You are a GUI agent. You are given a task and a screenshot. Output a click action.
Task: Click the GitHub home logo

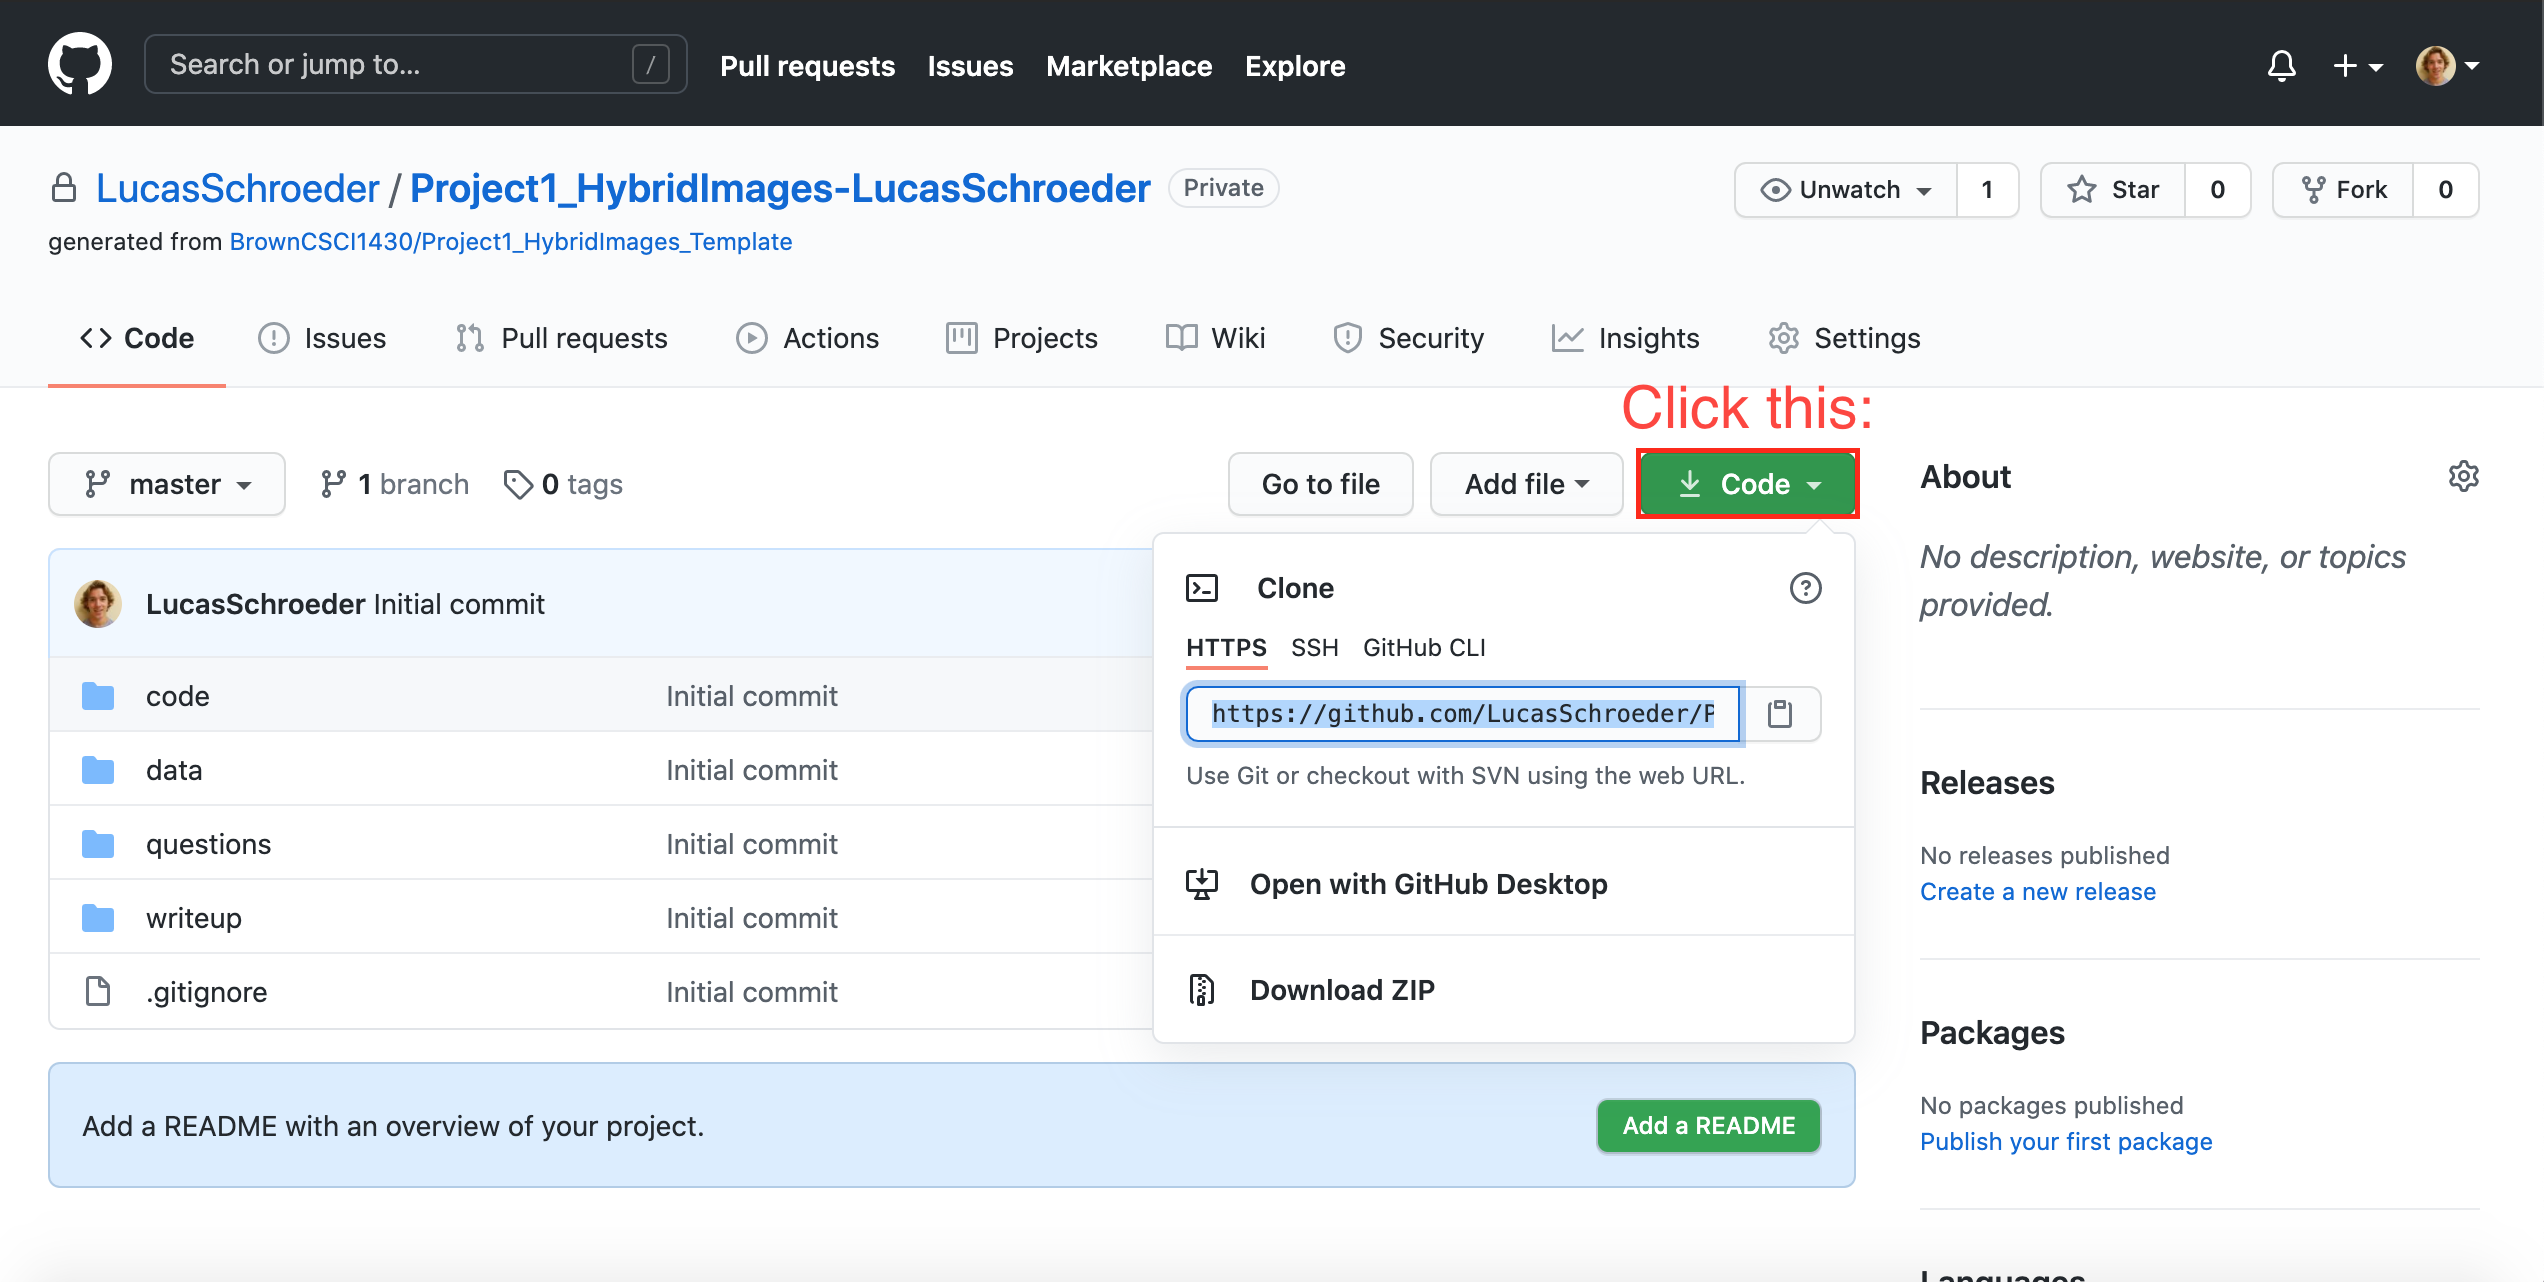point(80,63)
